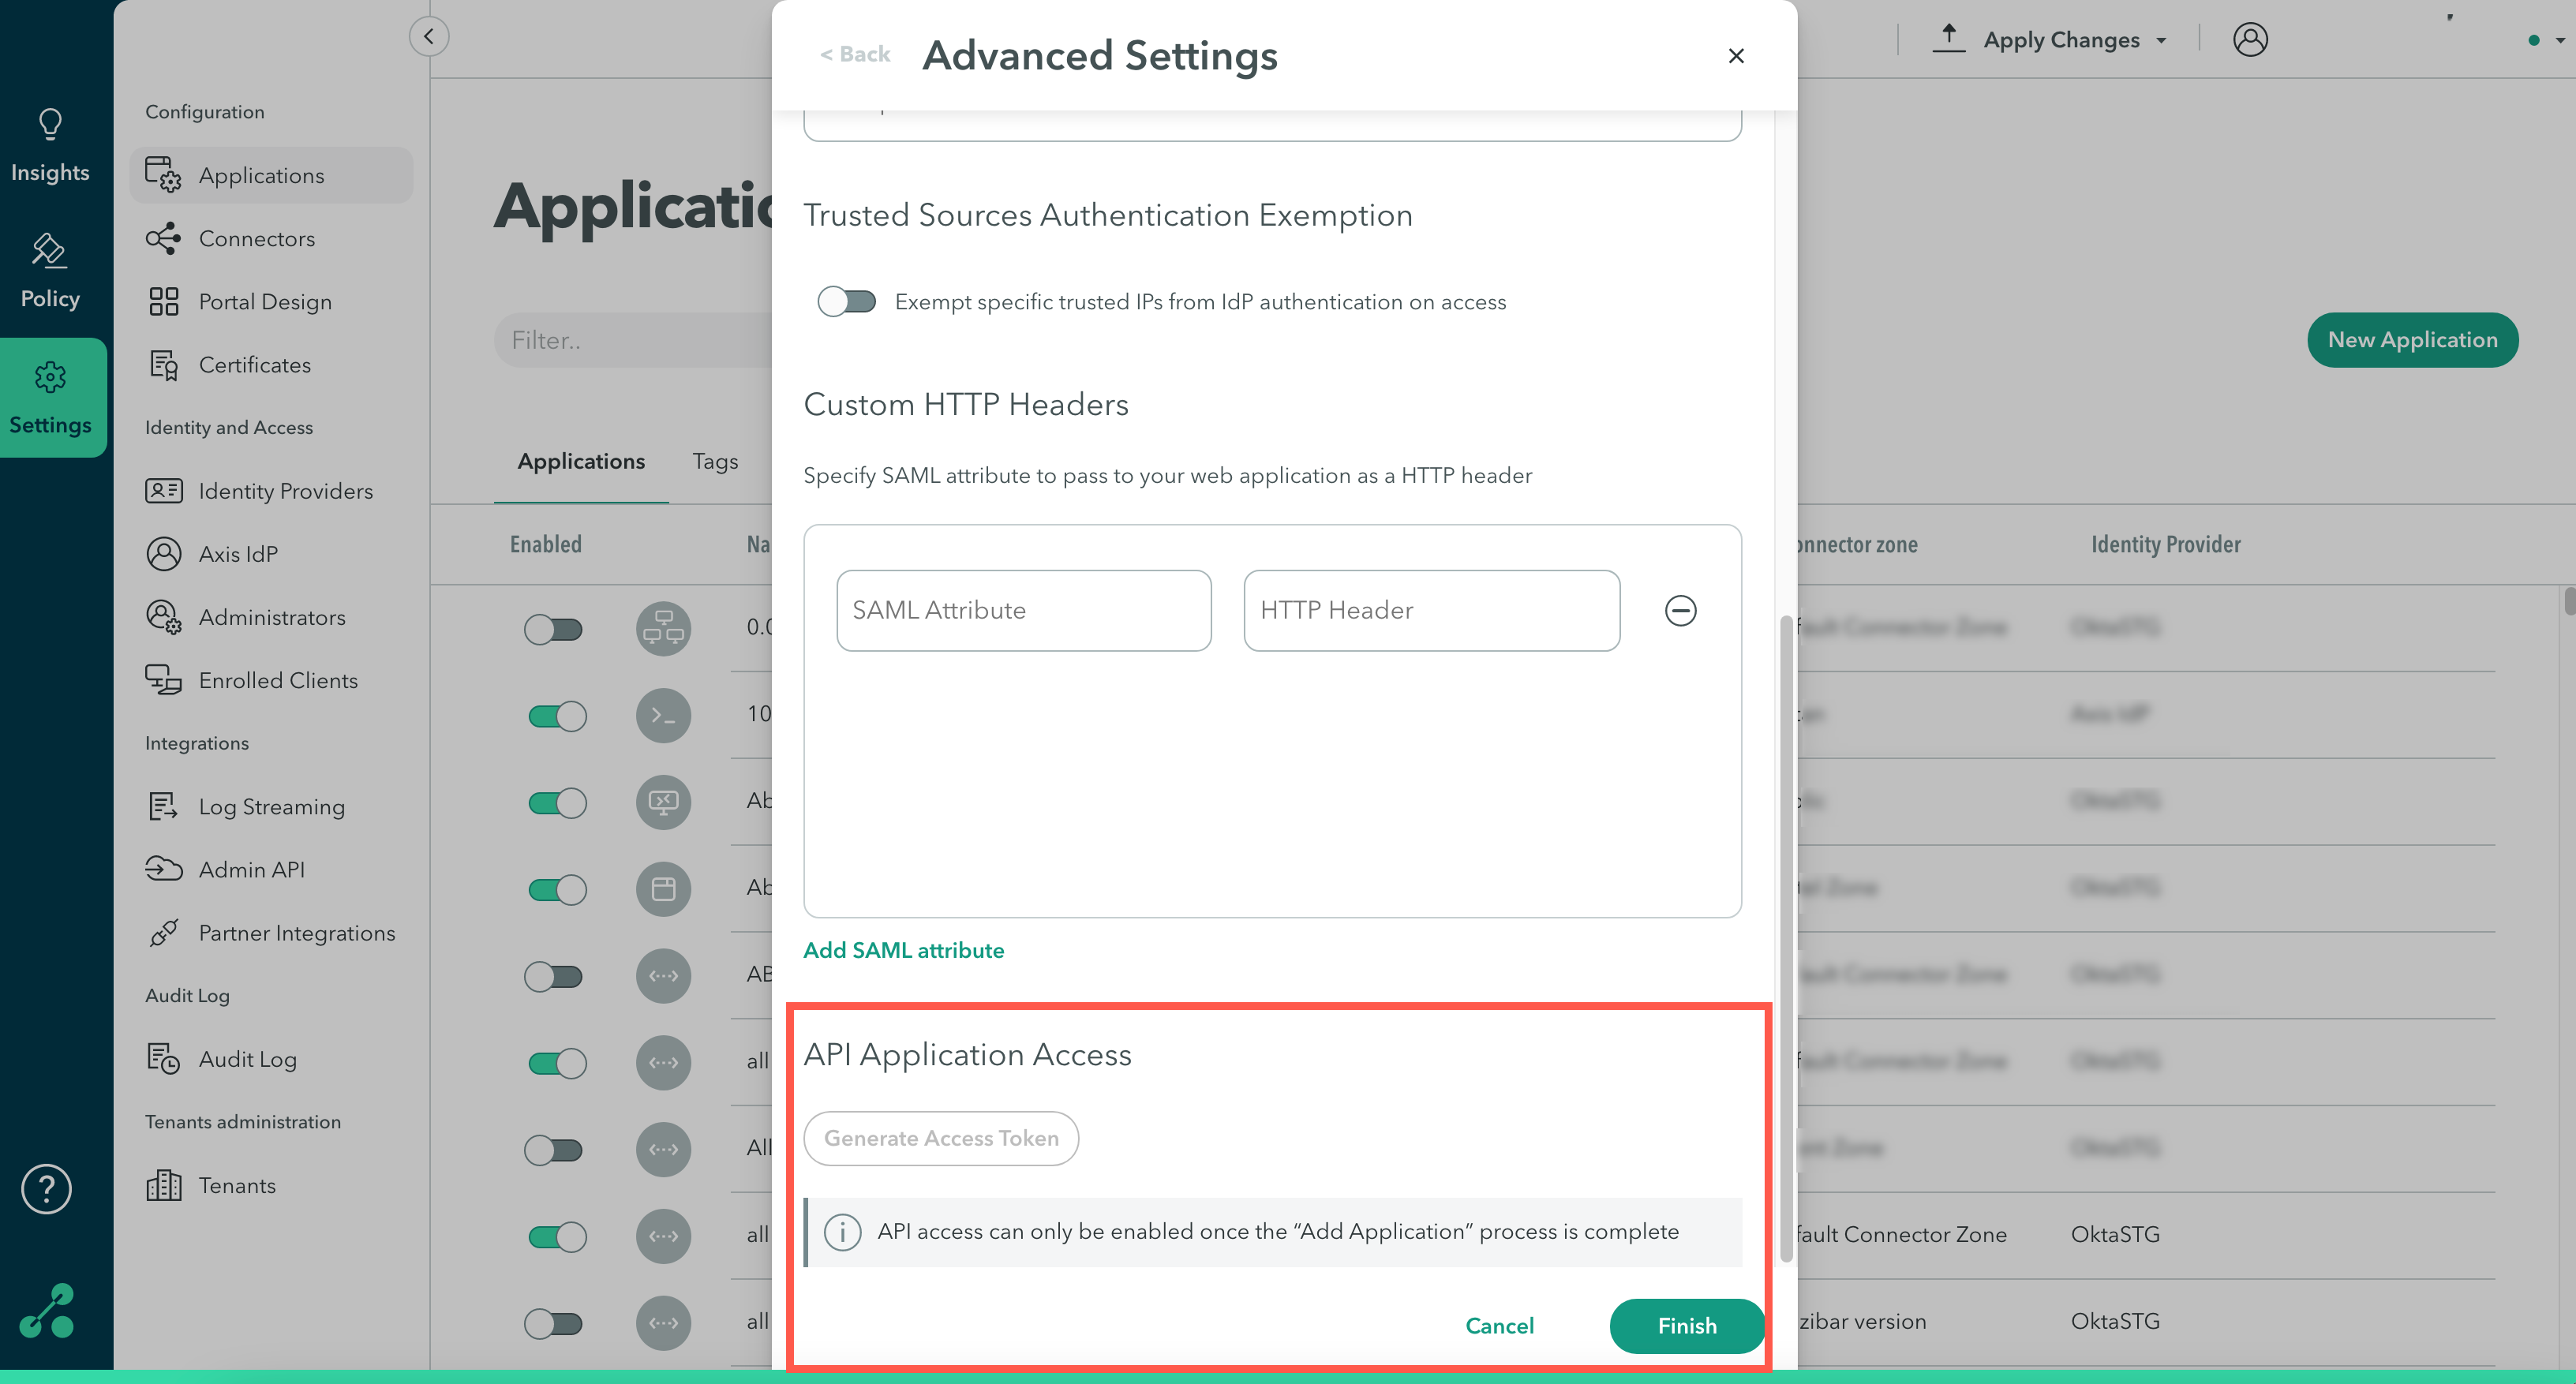Click the dialog vertical scrollbar
Screen dimensions: 2576x1384
(x=1786, y=938)
